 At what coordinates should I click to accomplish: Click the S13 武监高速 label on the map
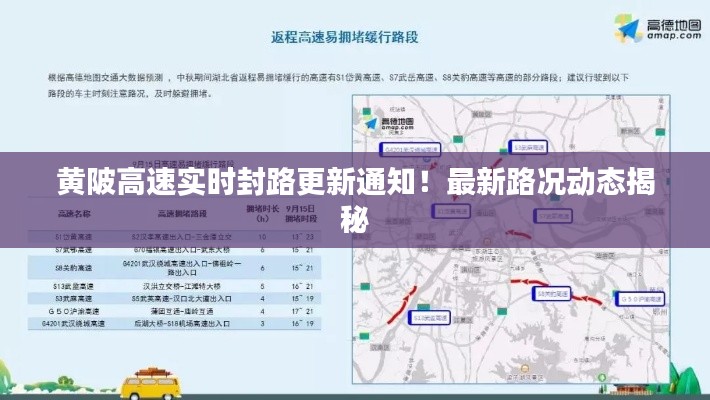pos(429,317)
